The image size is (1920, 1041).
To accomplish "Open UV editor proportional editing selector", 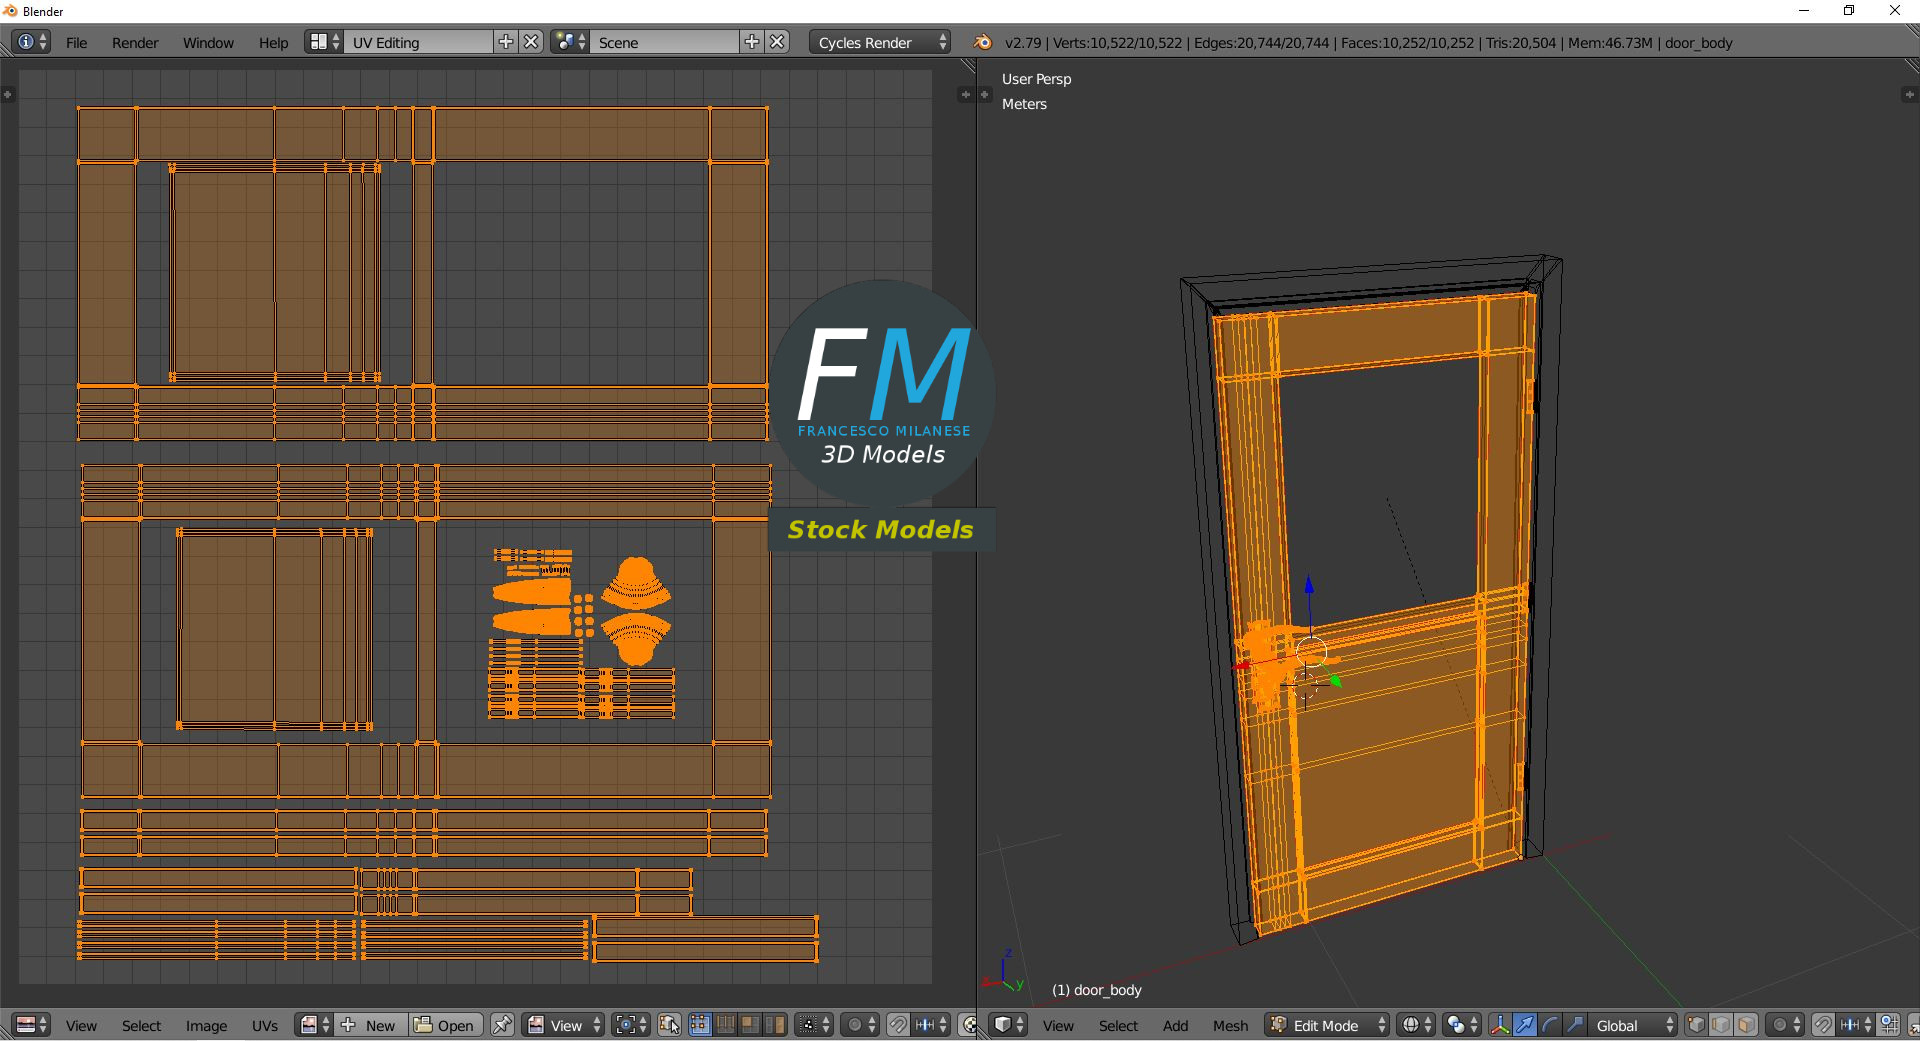I will tap(860, 1025).
